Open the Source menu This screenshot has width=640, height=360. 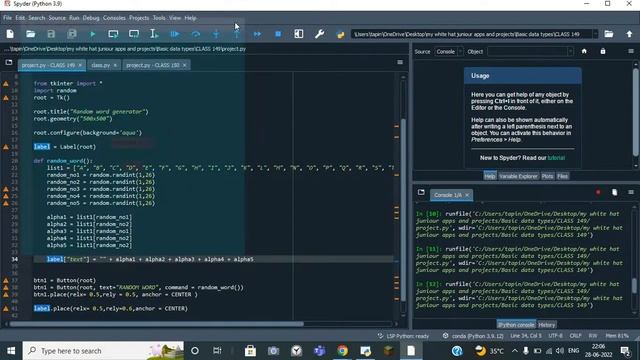57,18
